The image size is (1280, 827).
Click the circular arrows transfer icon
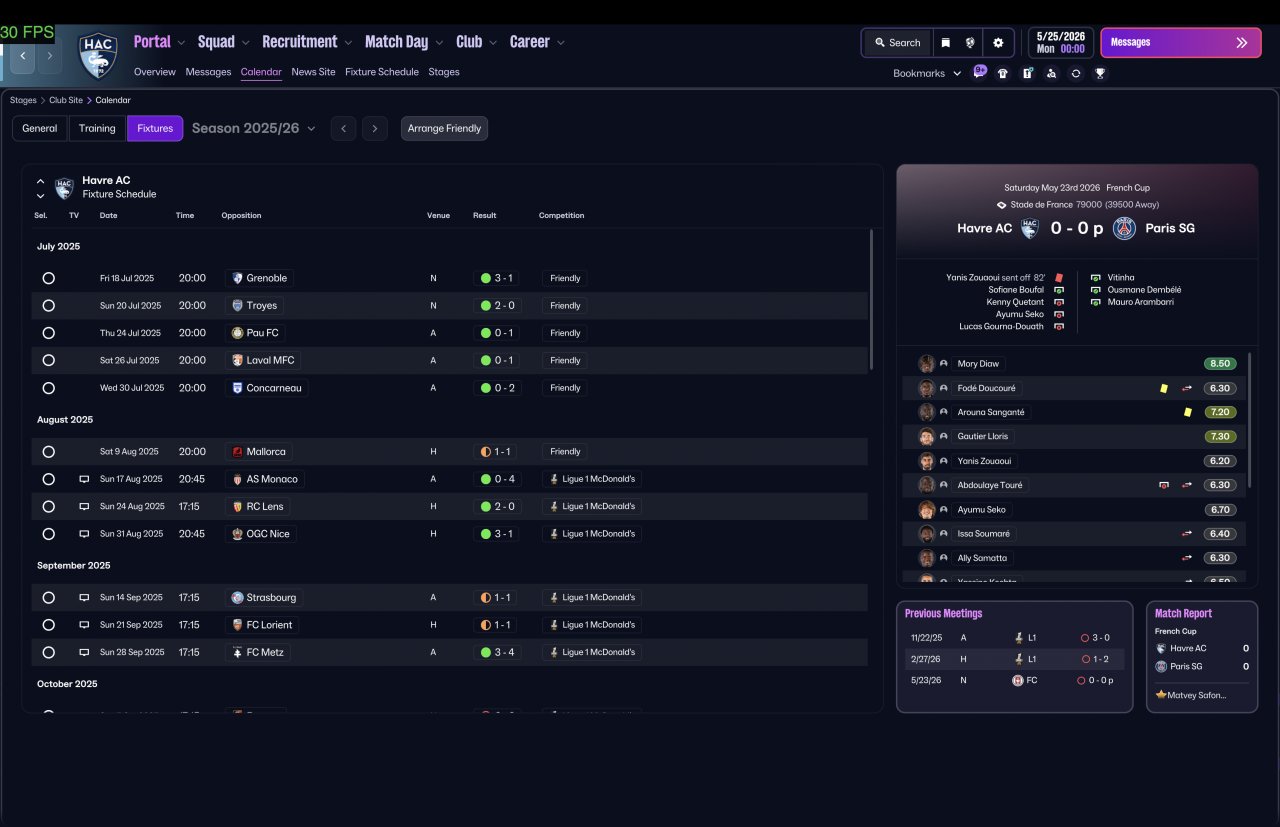coord(1075,73)
